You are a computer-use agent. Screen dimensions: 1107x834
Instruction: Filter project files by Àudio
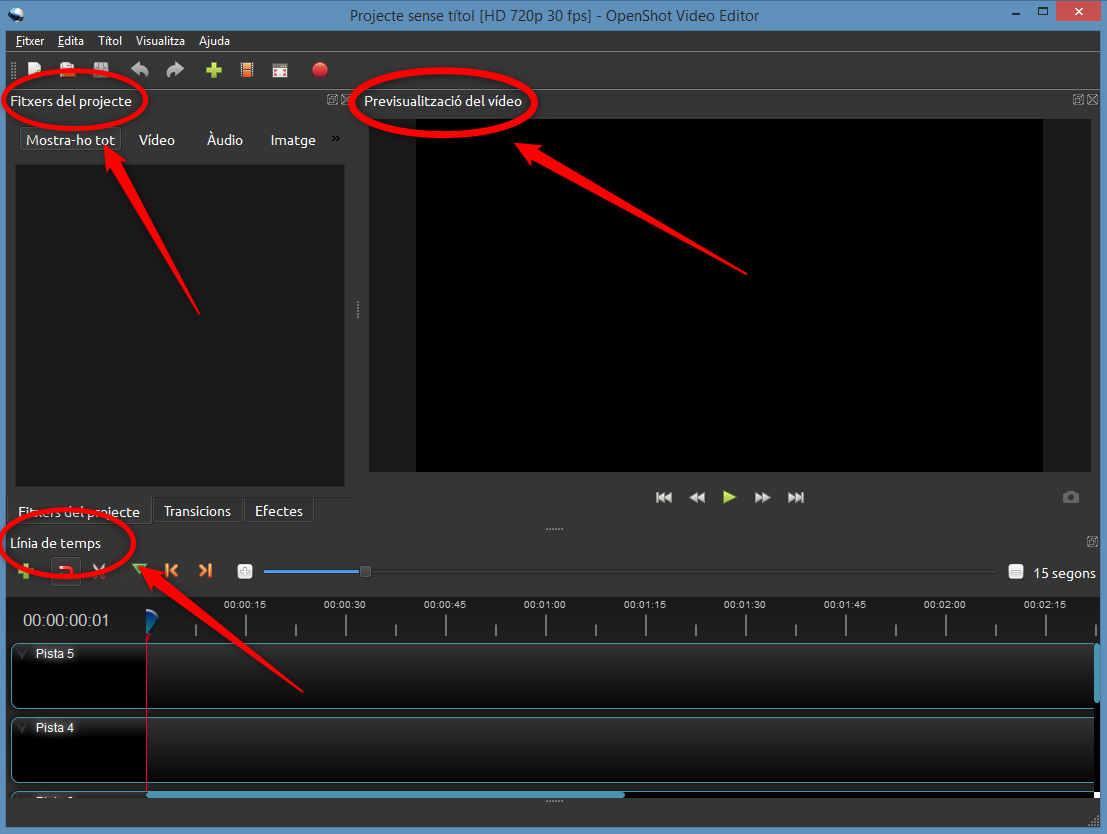(225, 140)
